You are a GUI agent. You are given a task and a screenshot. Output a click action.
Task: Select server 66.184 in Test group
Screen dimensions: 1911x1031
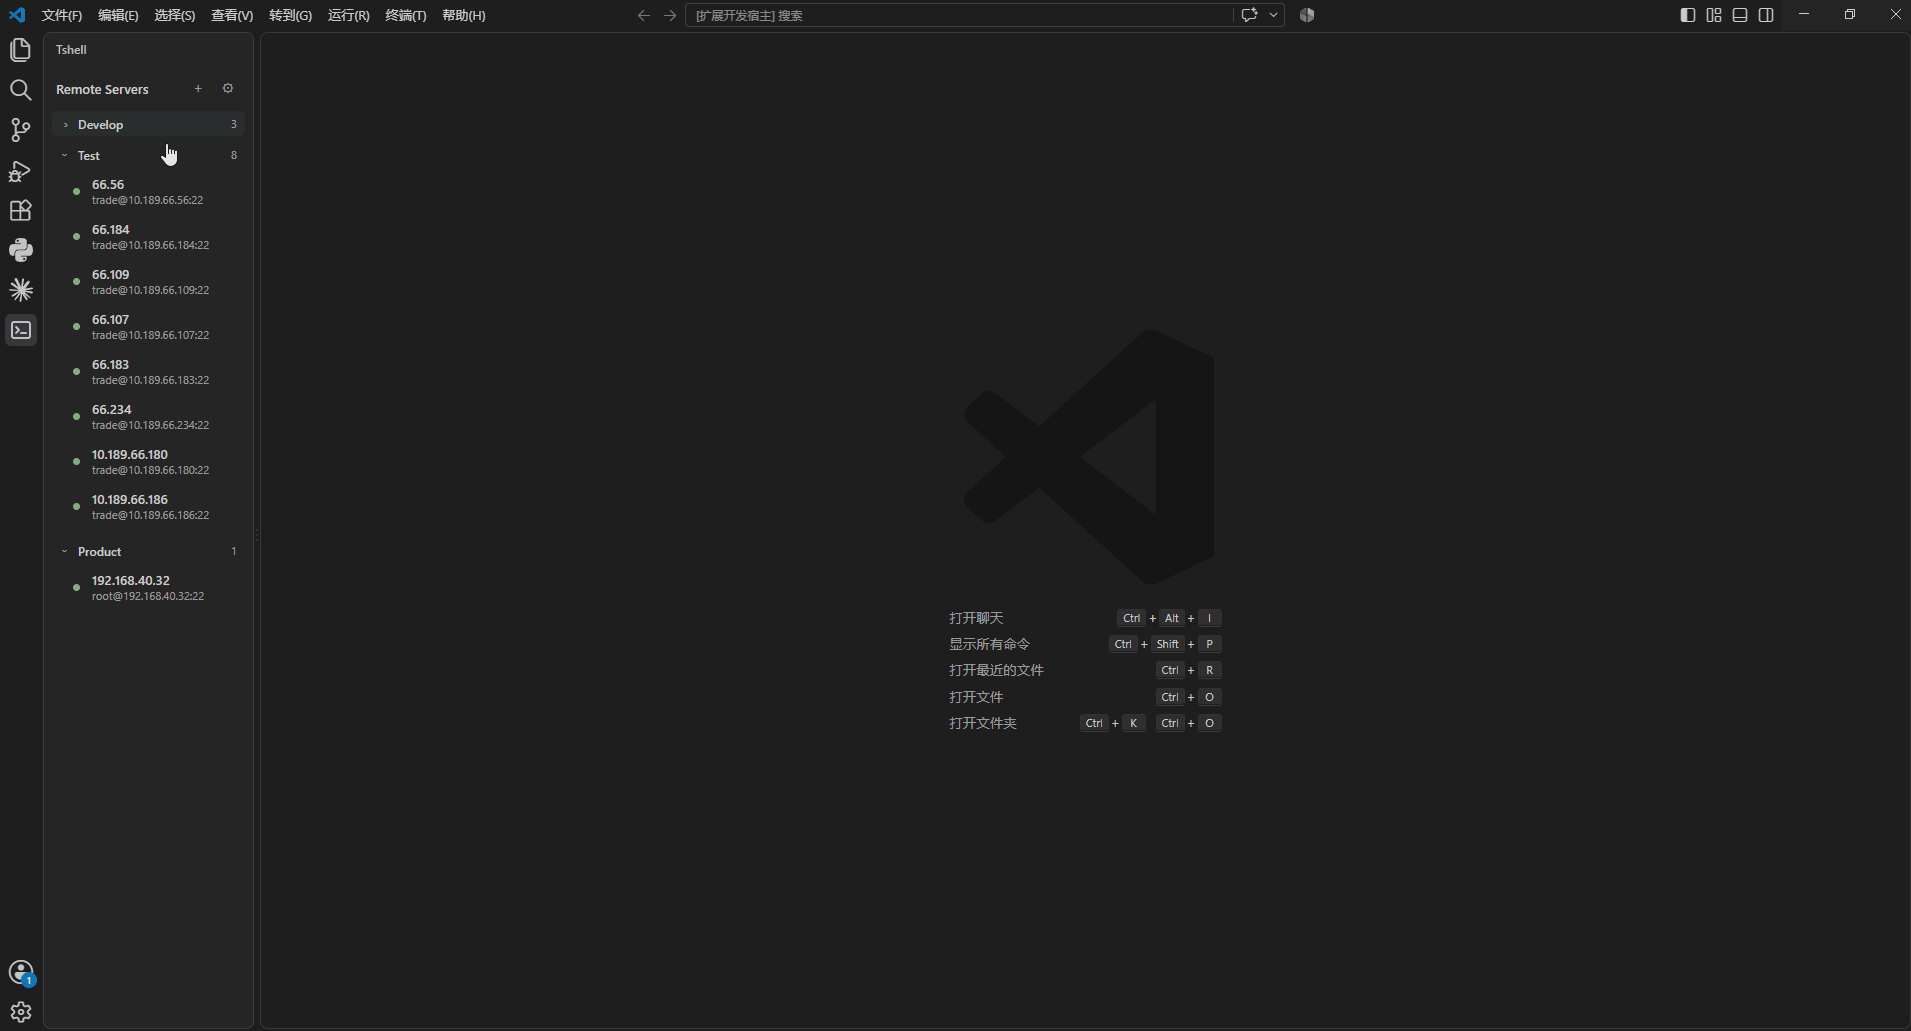point(148,237)
